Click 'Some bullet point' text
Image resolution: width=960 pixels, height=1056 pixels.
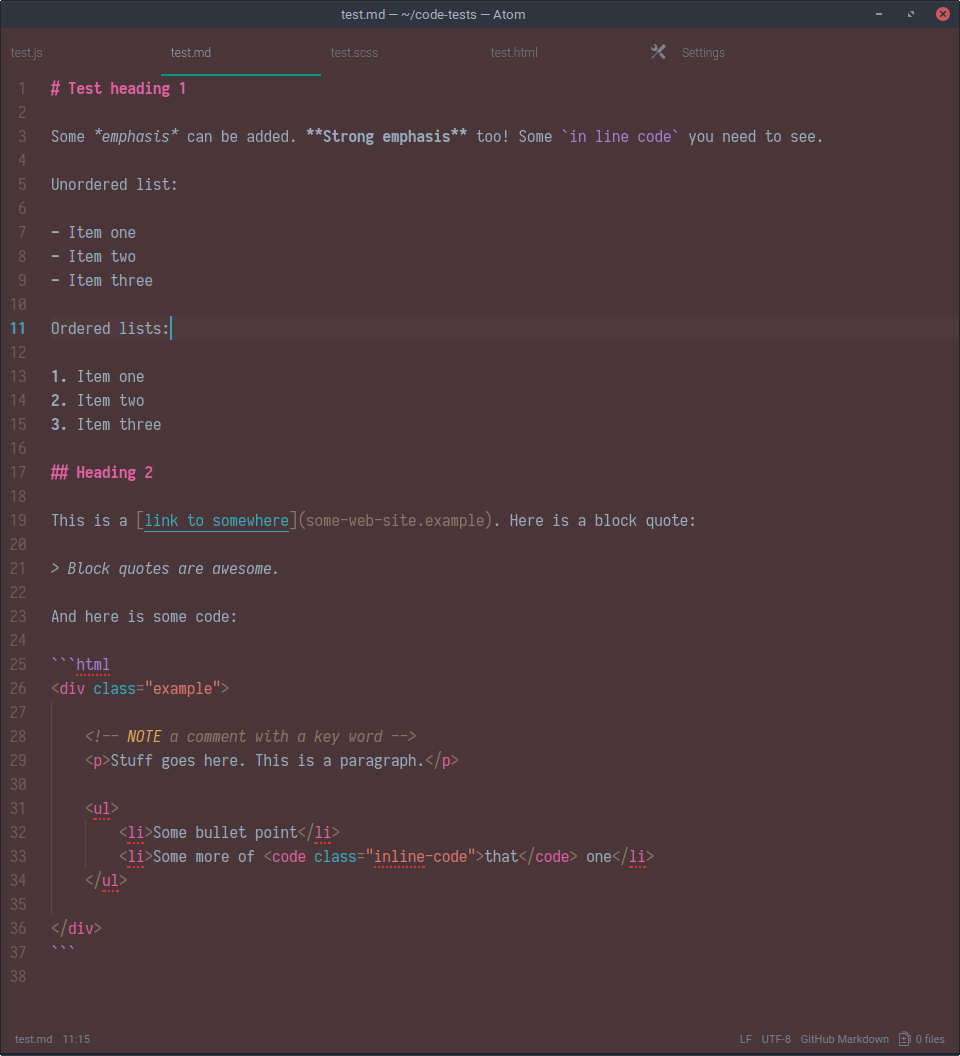pos(225,833)
